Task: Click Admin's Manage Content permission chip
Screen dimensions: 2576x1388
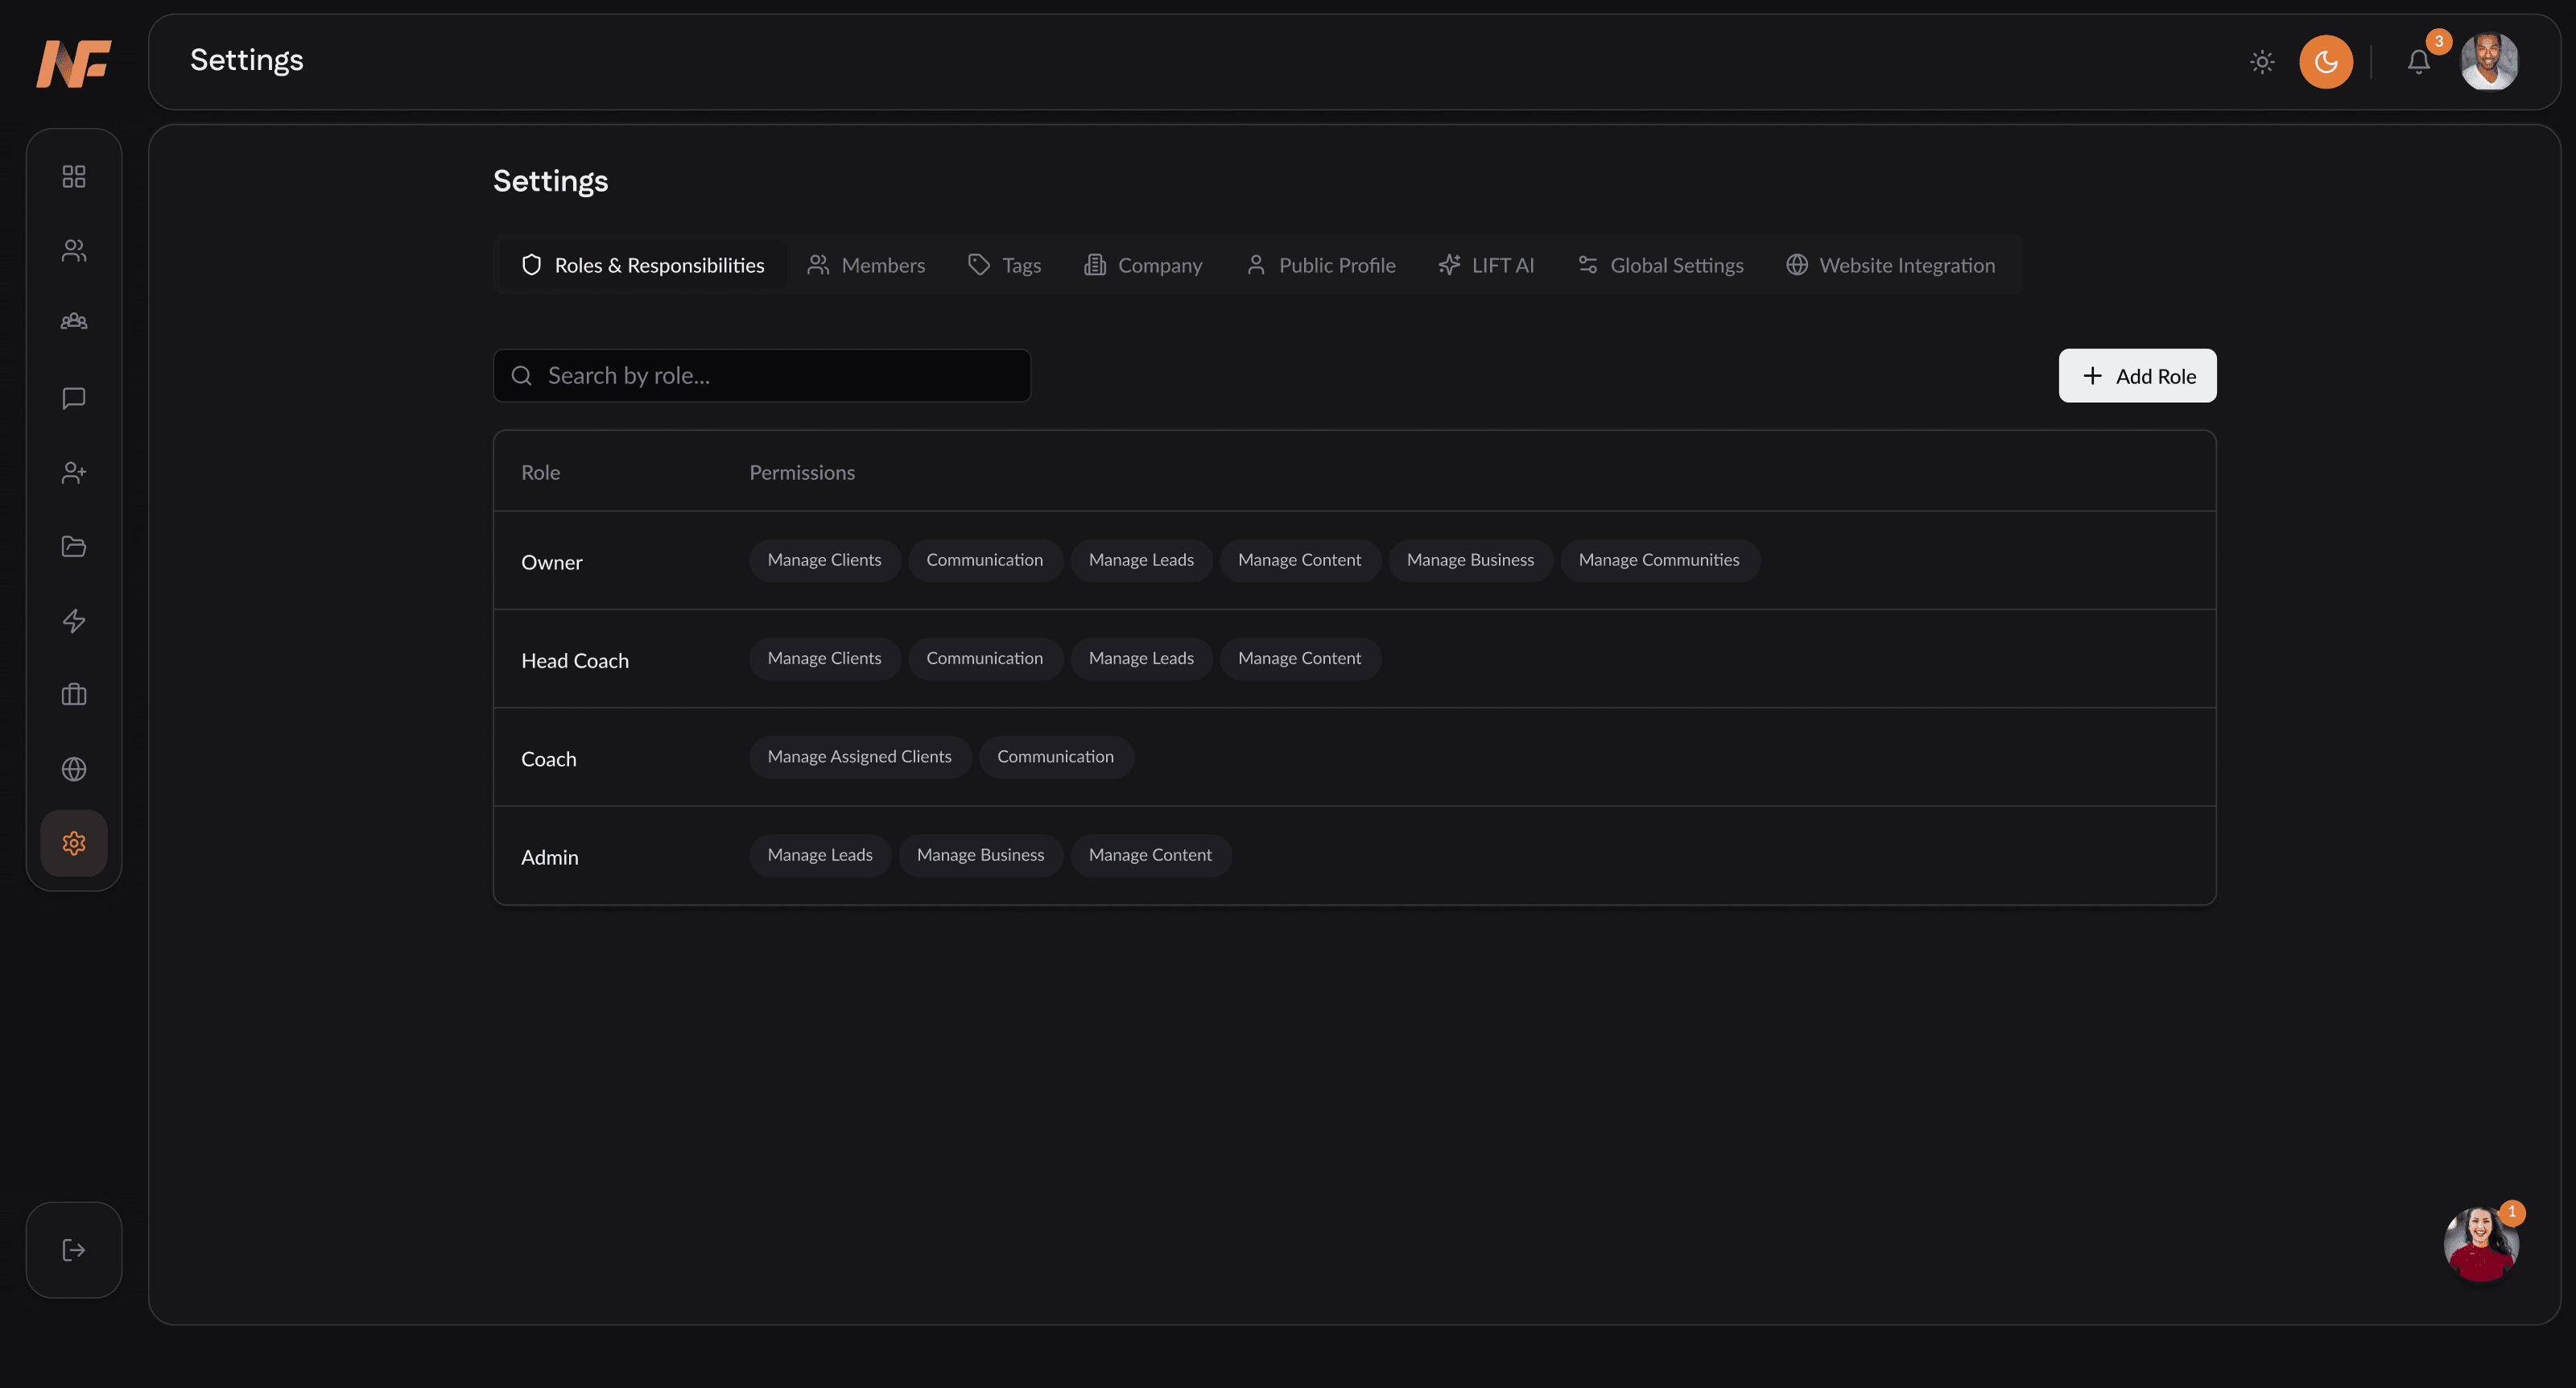Action: tap(1150, 855)
